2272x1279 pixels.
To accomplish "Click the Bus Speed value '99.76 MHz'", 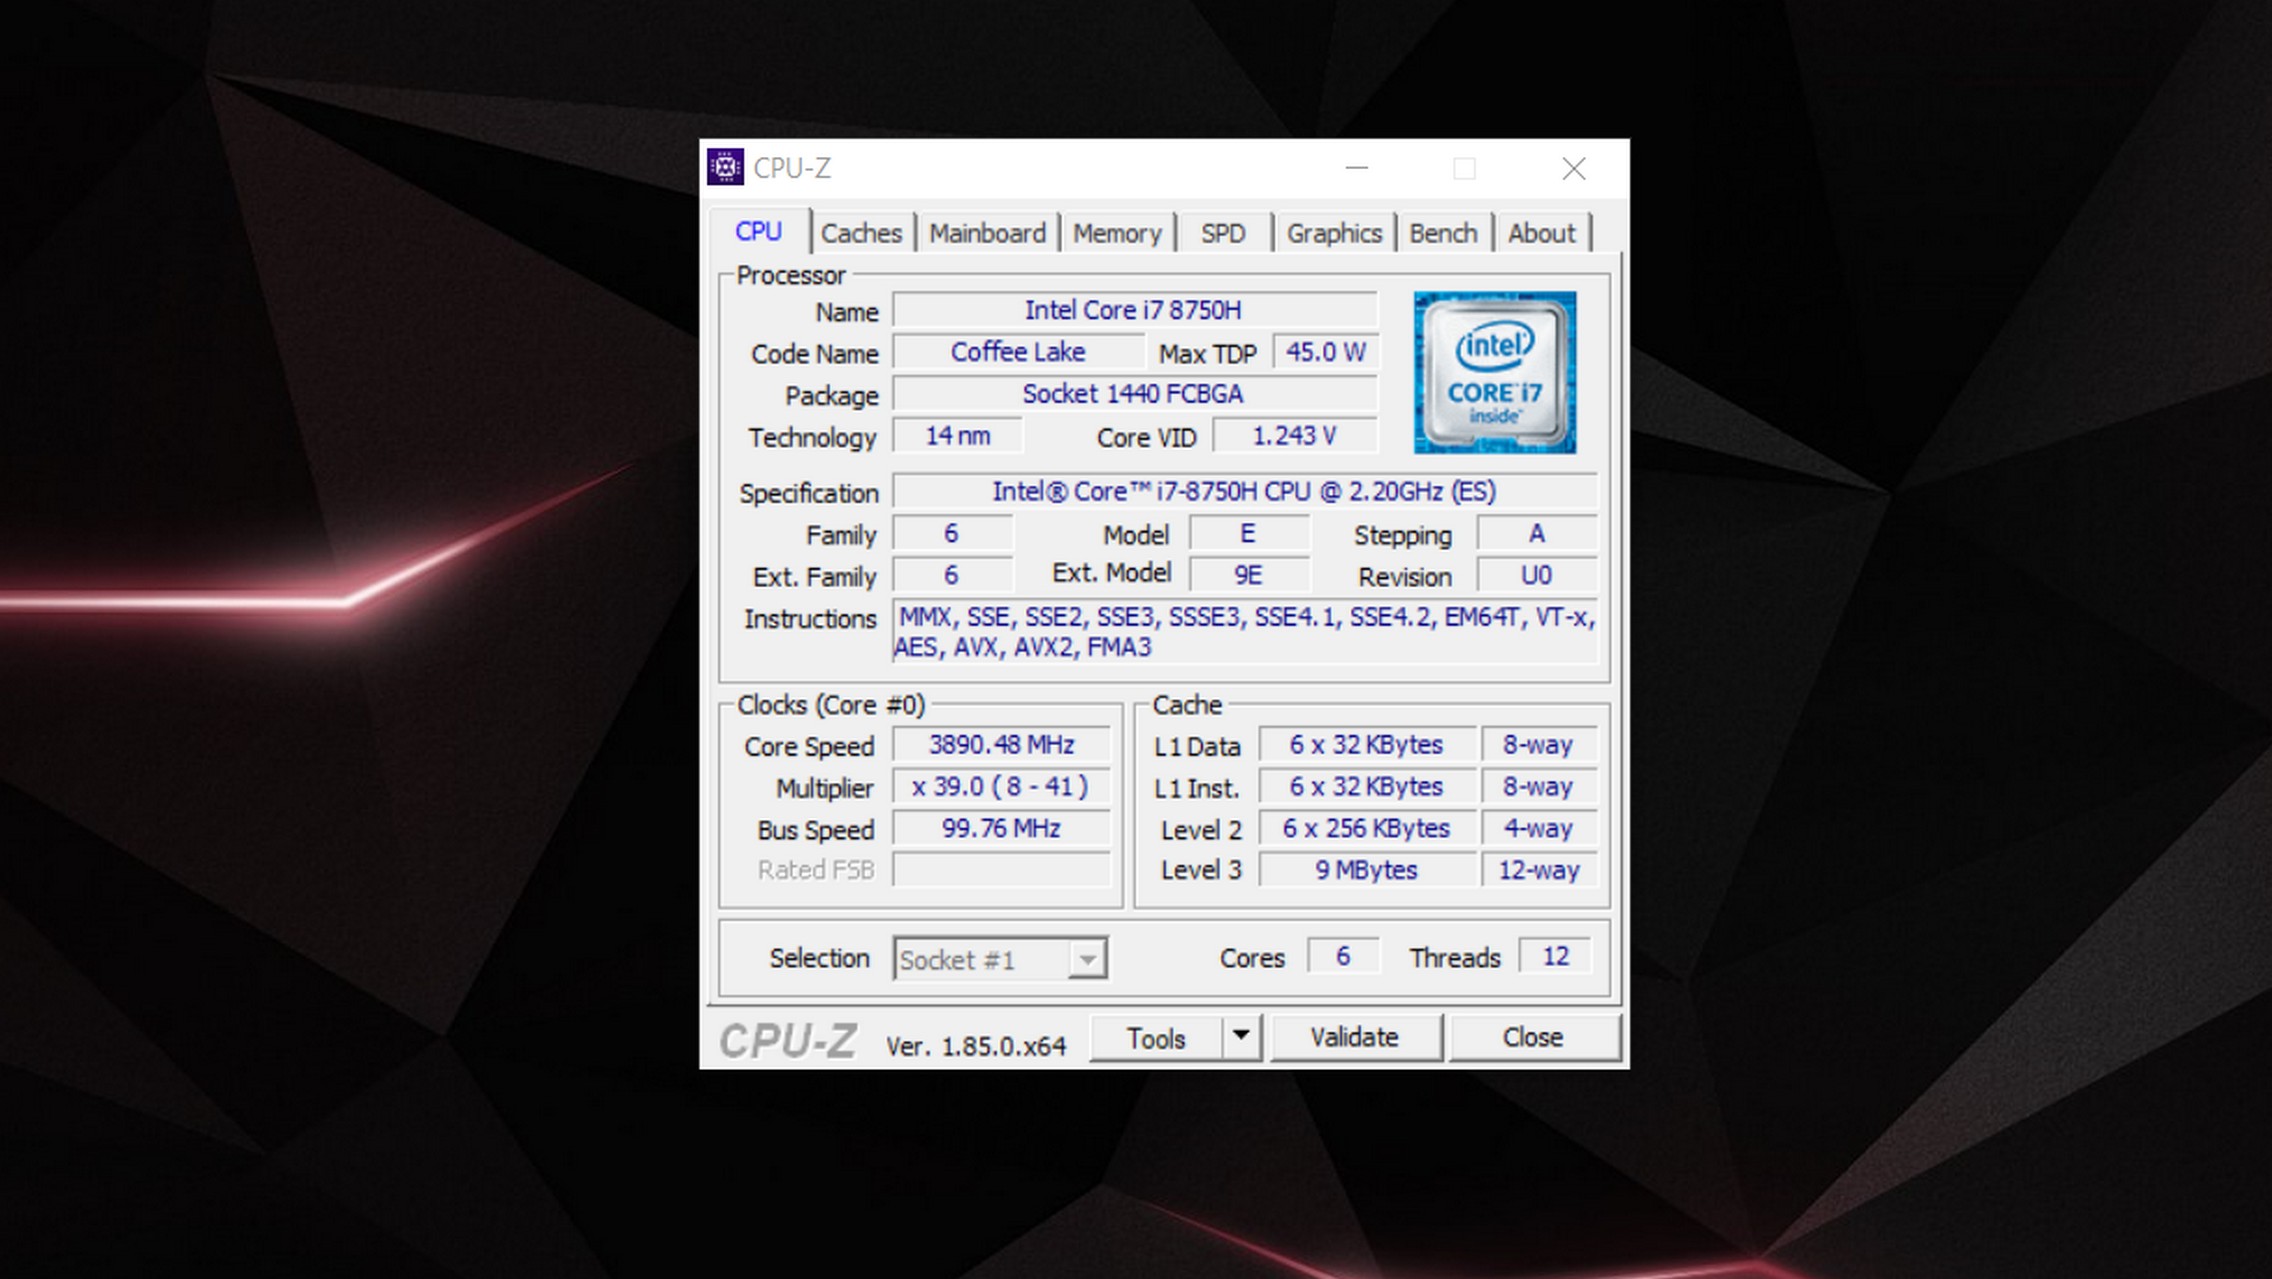I will 1001,829.
